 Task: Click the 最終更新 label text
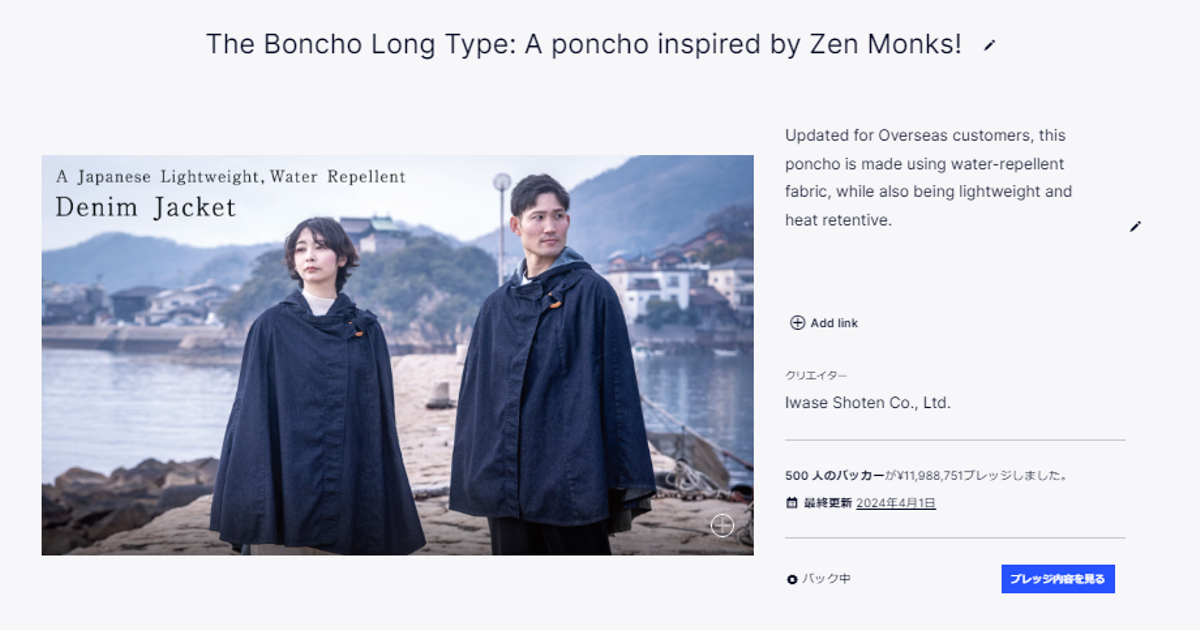pos(828,503)
